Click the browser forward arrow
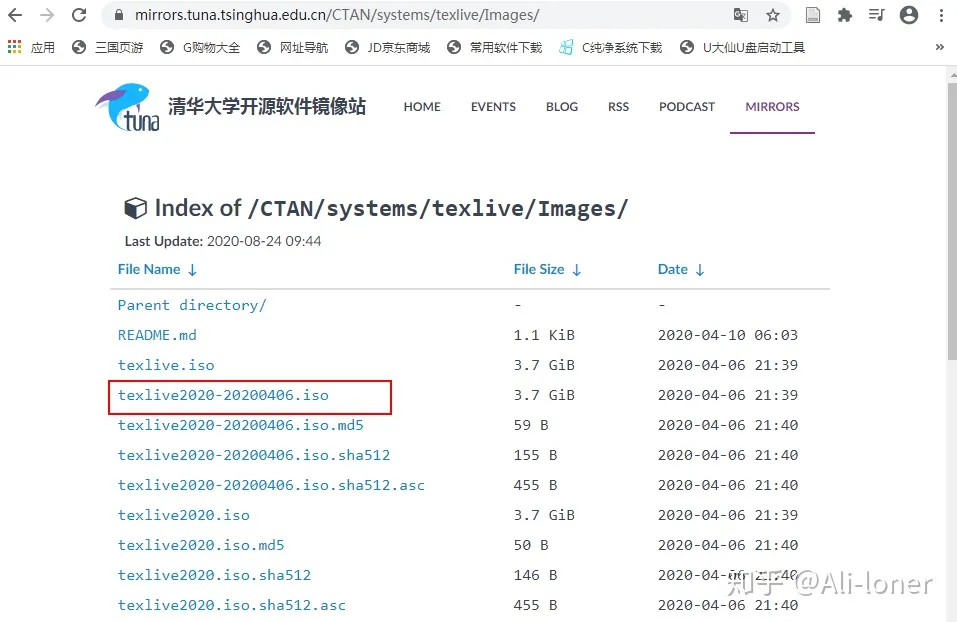 [47, 15]
